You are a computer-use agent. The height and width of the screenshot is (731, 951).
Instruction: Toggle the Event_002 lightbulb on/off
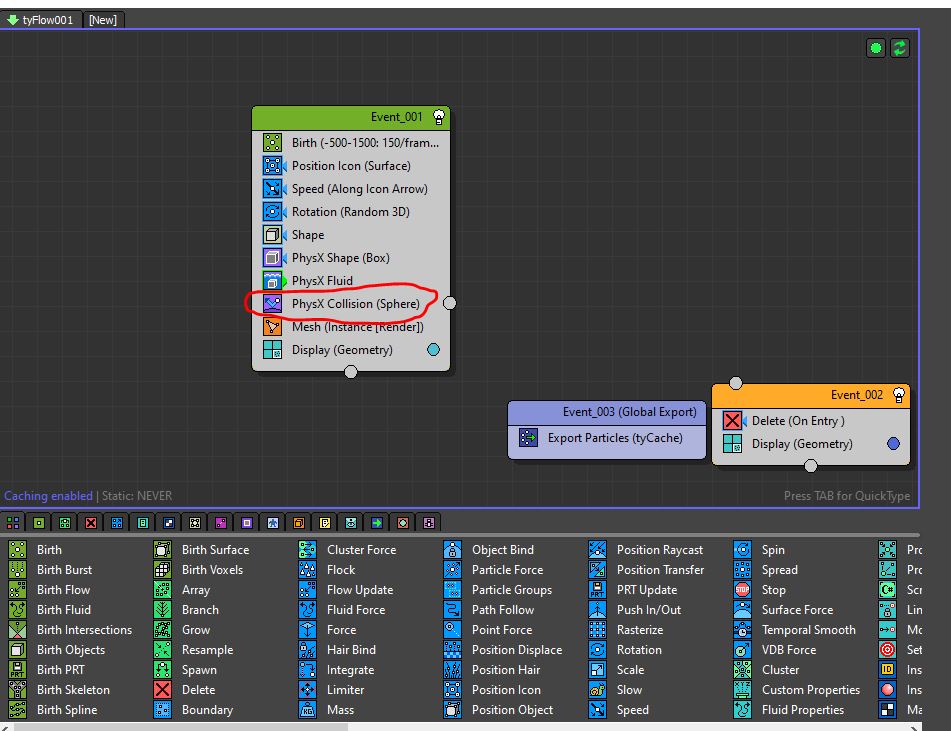[x=898, y=394]
